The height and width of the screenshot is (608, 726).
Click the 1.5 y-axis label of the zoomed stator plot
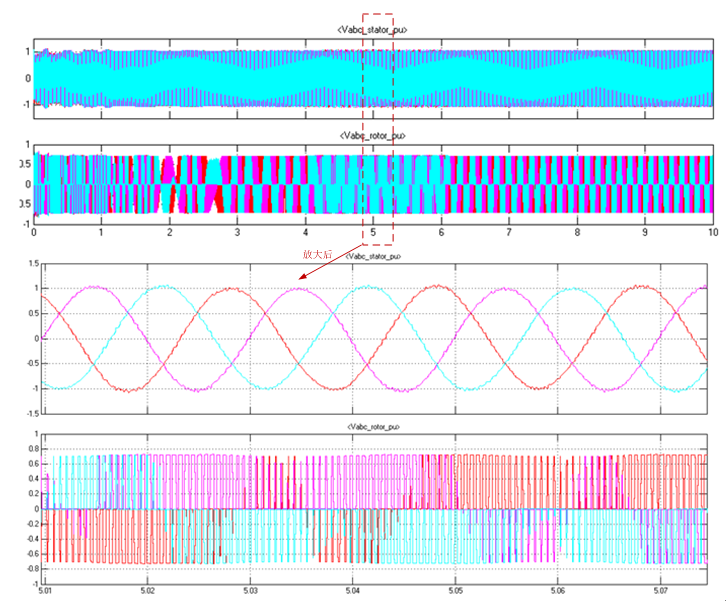[x=34, y=263]
